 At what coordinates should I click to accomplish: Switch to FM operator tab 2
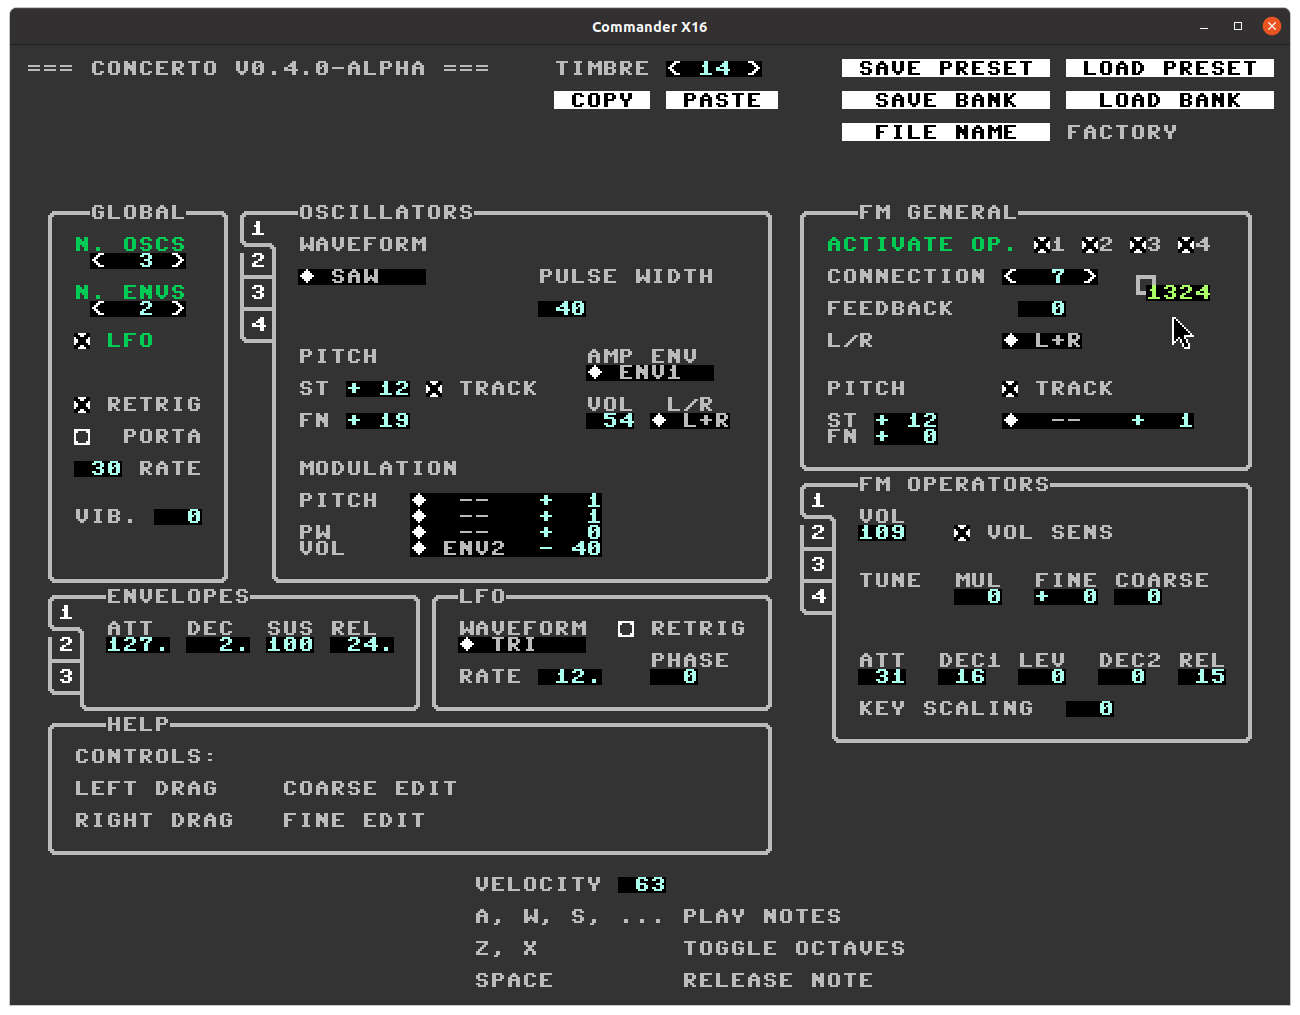coord(818,532)
